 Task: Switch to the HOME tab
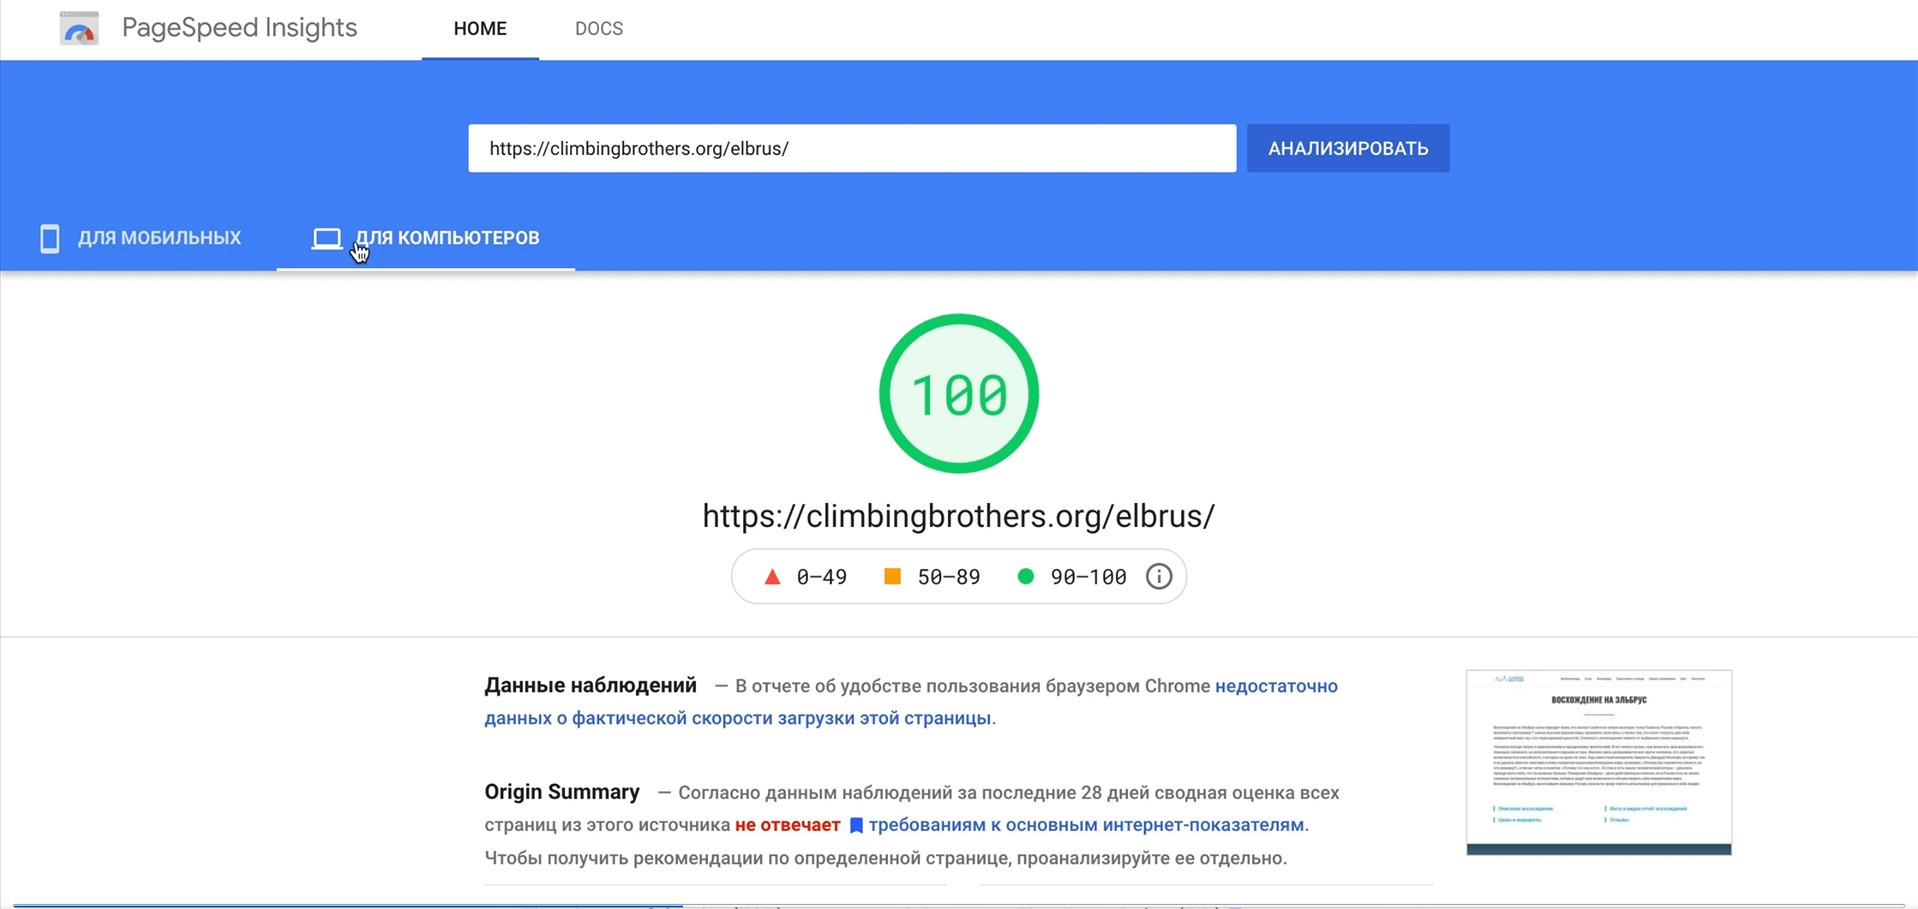click(x=480, y=29)
